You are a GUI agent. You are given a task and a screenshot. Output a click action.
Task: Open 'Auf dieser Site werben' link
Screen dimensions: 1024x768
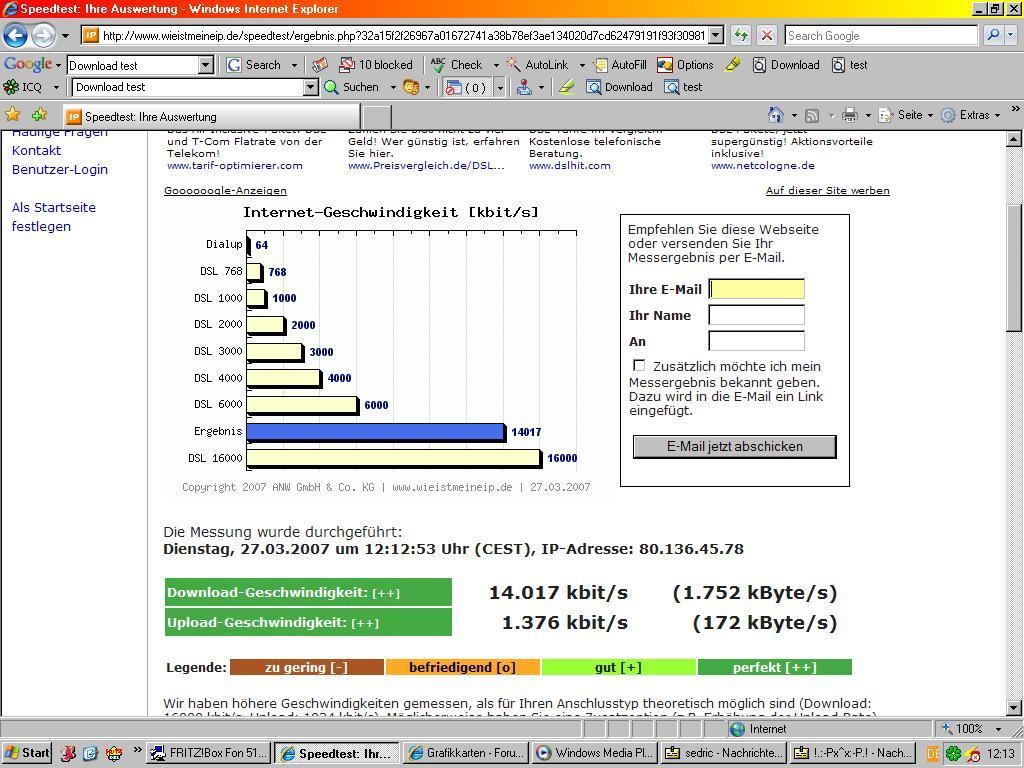click(827, 191)
